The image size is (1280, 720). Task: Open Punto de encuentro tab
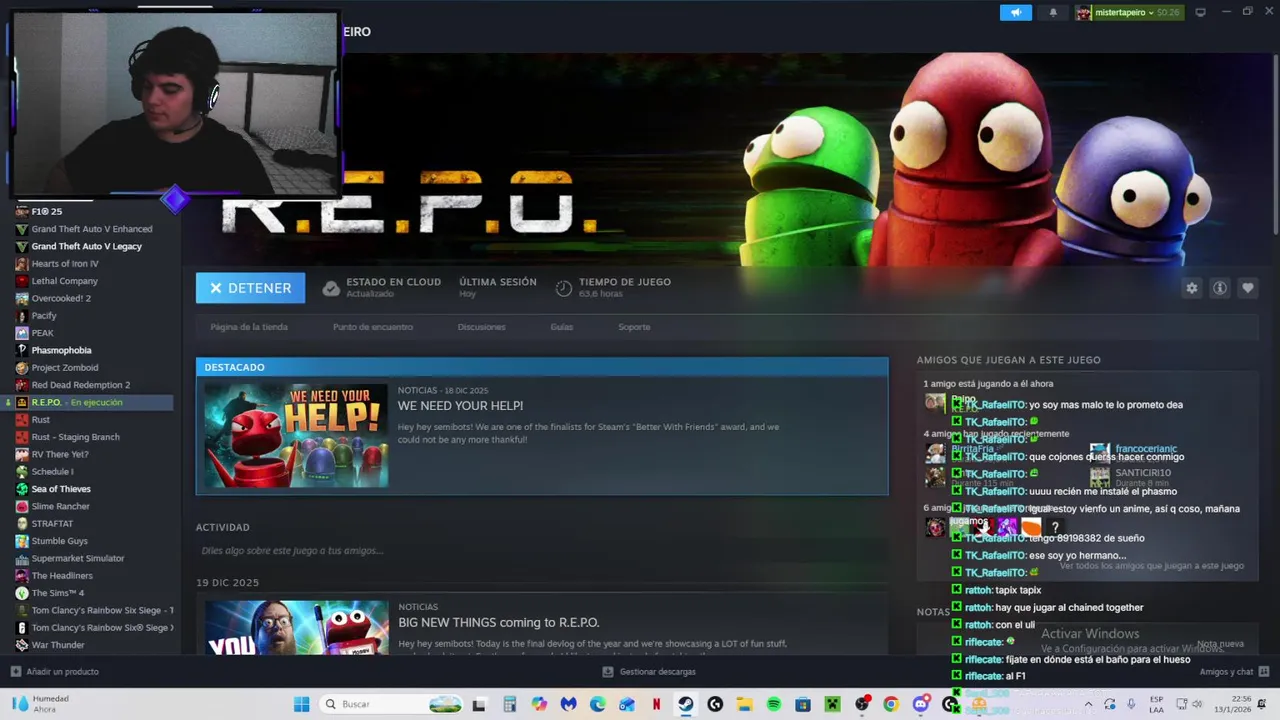click(x=372, y=327)
